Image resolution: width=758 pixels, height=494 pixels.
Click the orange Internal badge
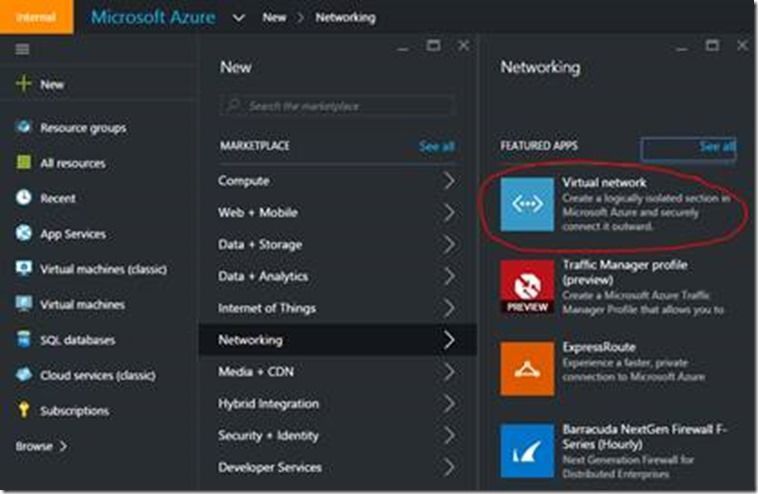click(36, 17)
